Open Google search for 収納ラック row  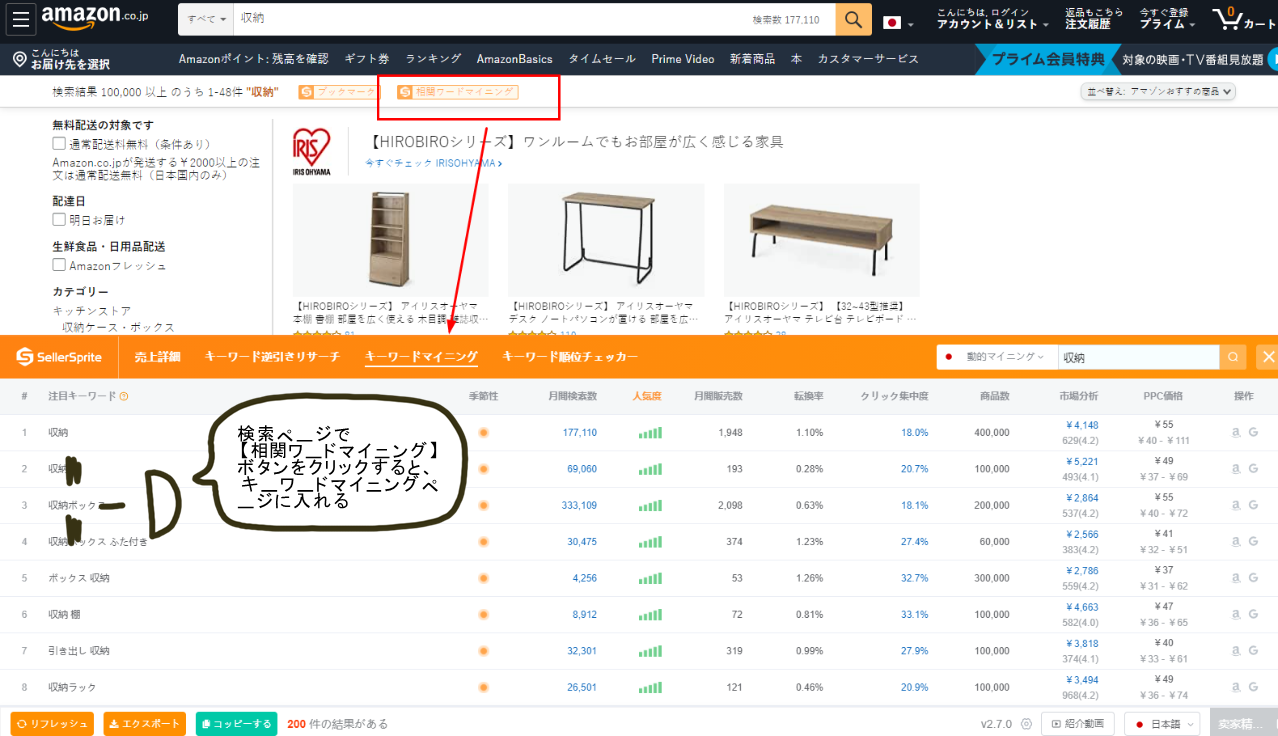[x=1253, y=687]
